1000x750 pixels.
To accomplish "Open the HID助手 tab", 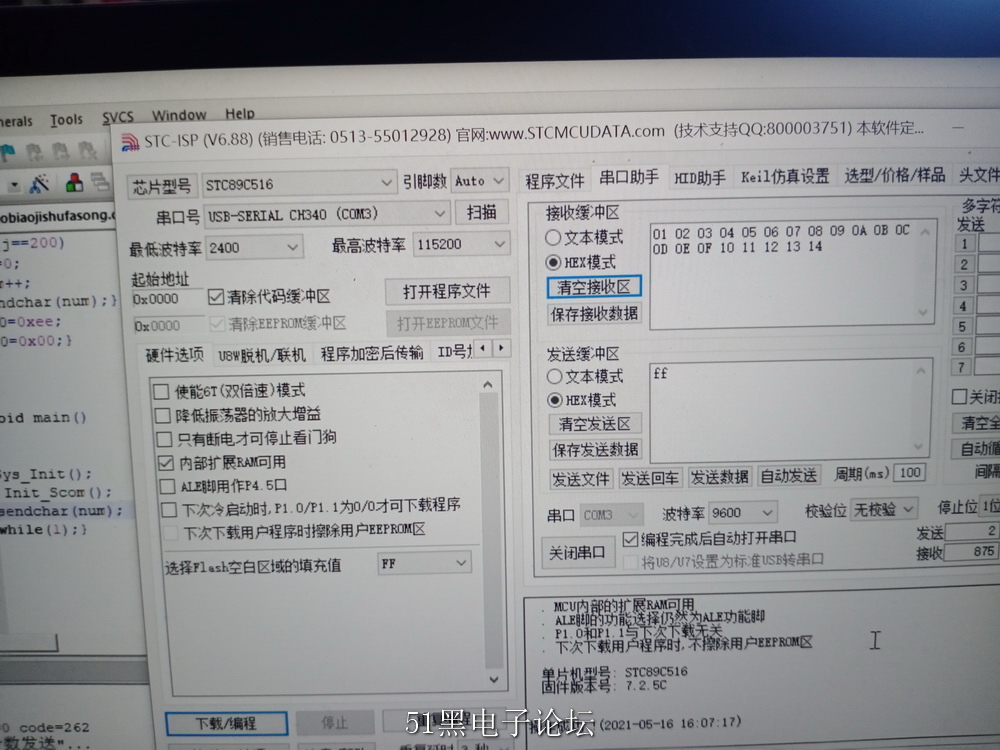I will 700,178.
